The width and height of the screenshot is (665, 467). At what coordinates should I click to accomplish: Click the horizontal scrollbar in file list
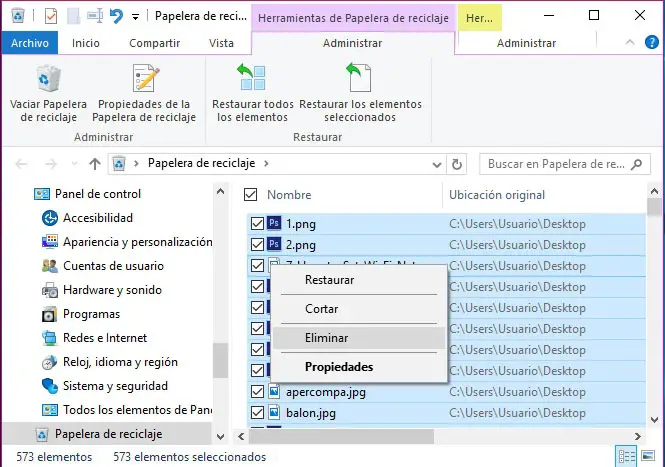[x=350, y=436]
